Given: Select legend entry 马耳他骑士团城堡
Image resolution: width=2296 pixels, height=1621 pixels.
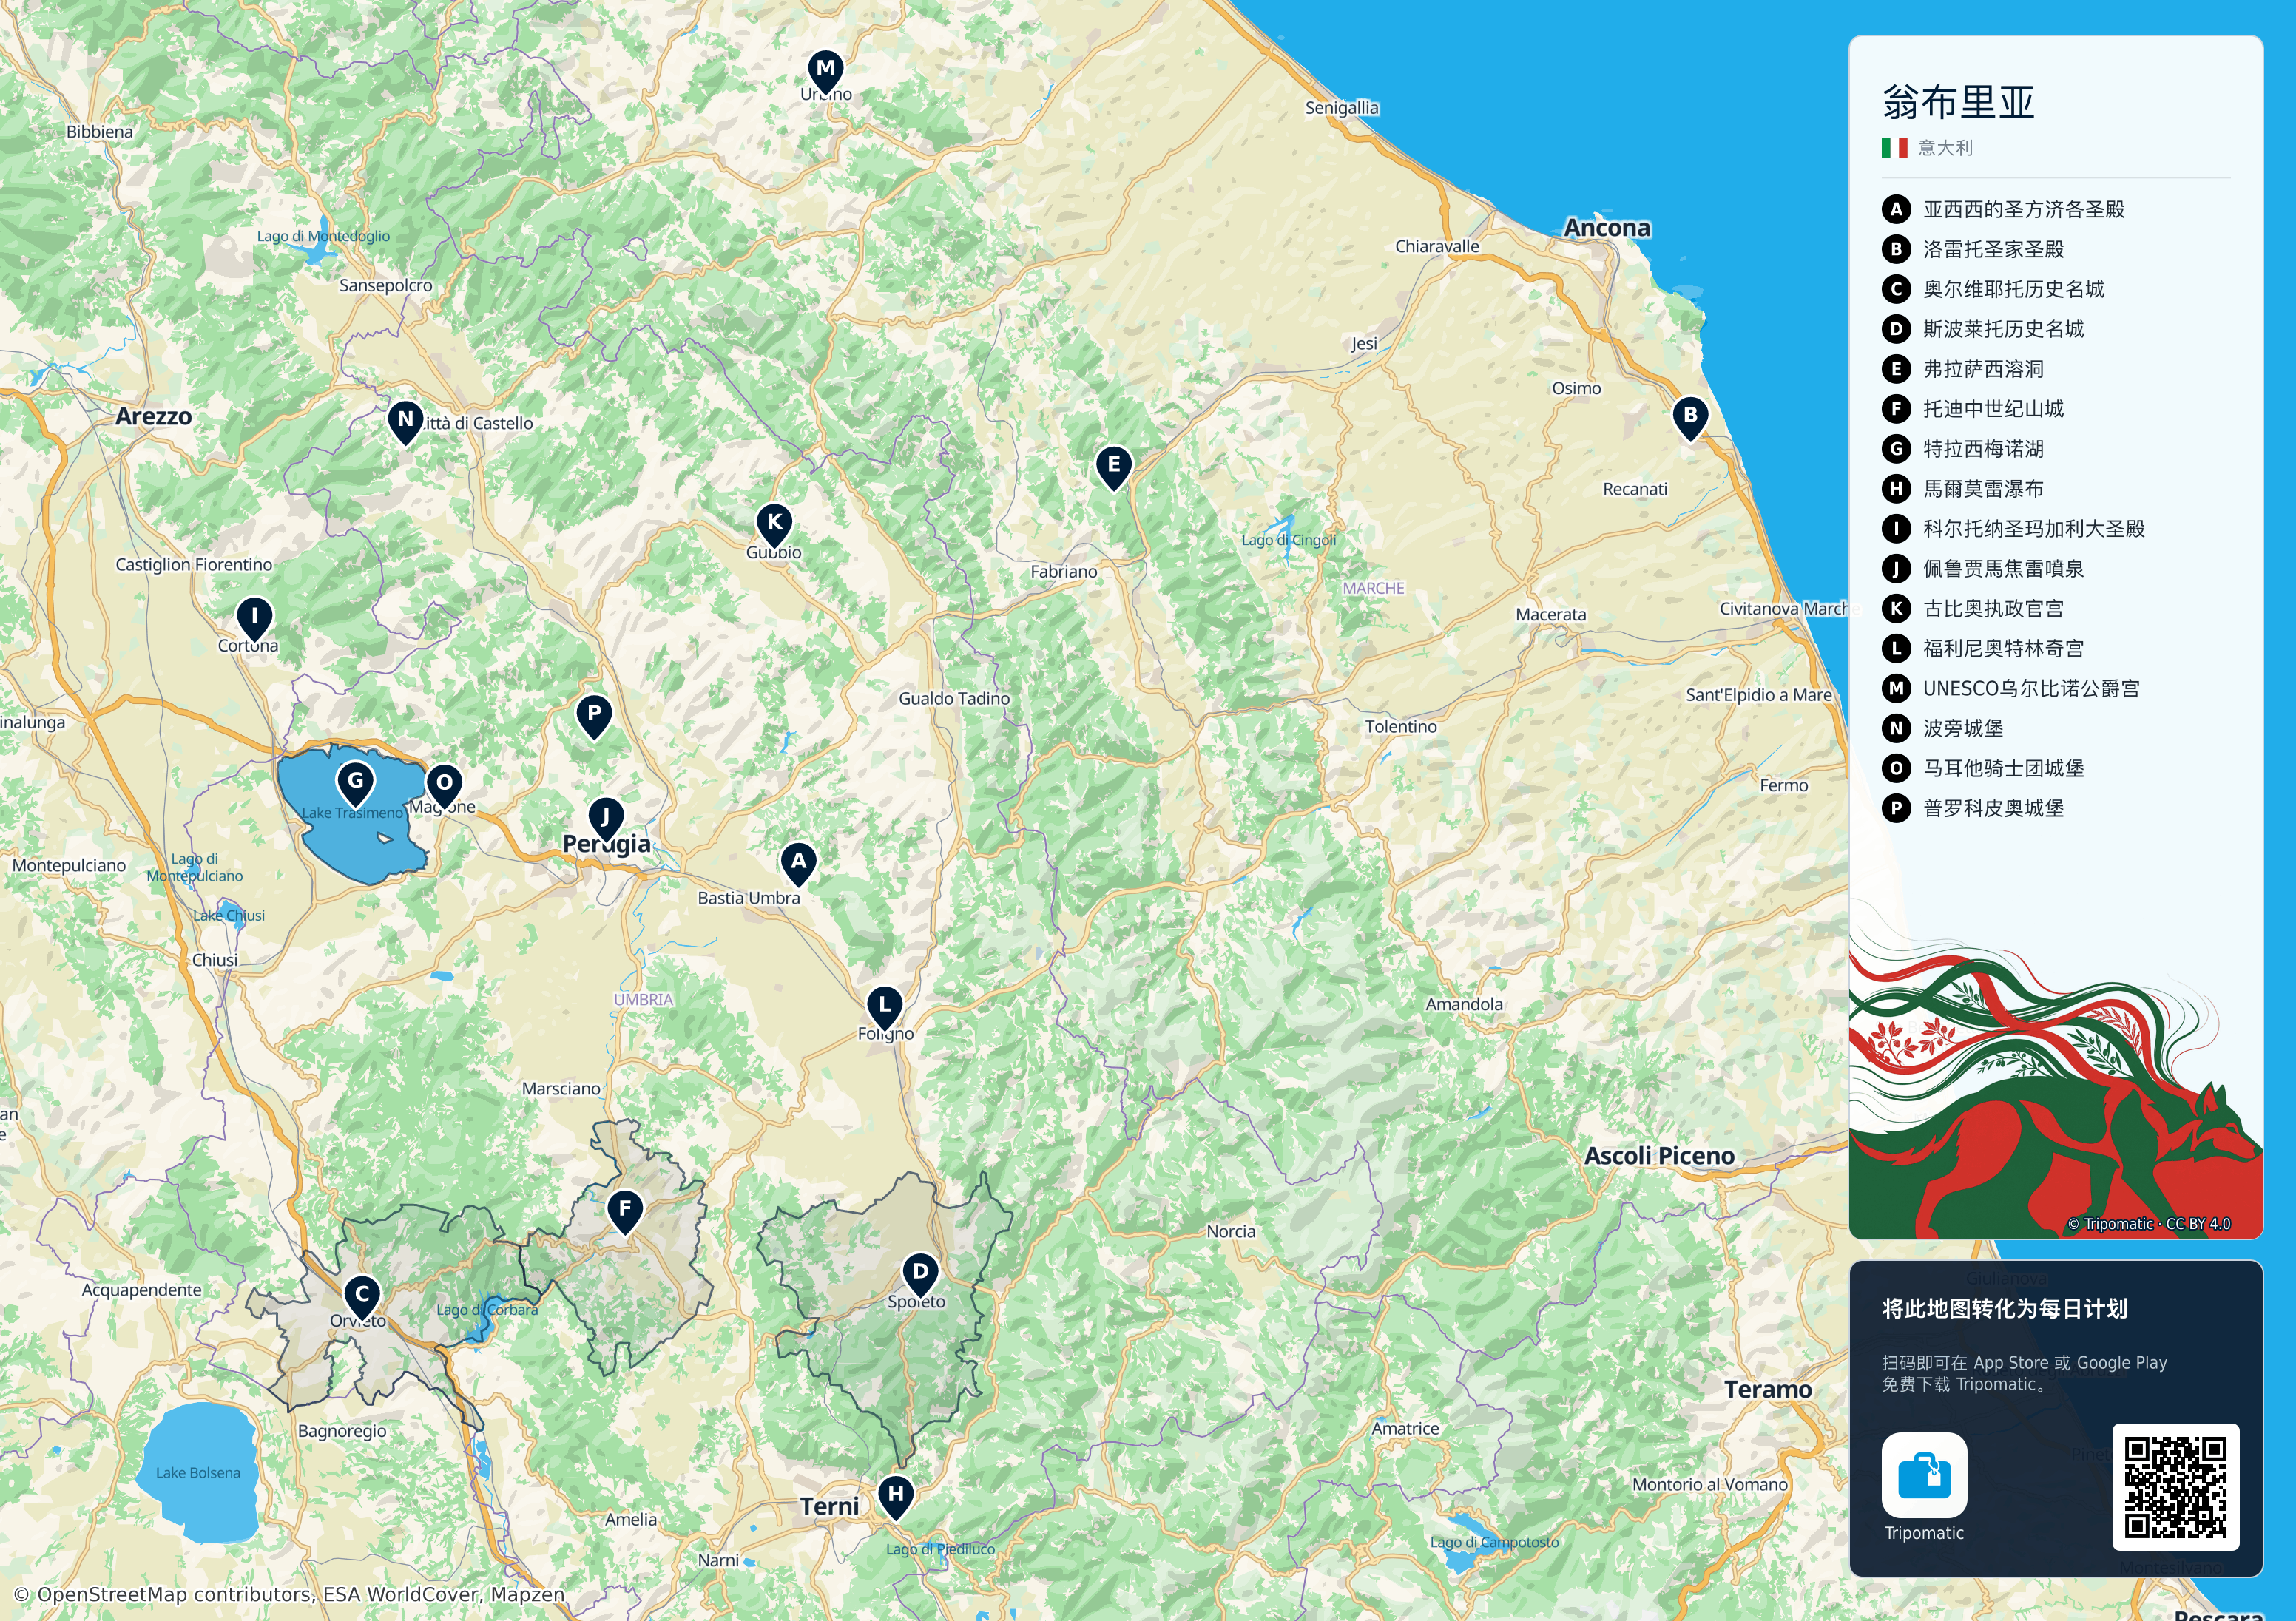Looking at the screenshot, I should pos(1983,768).
